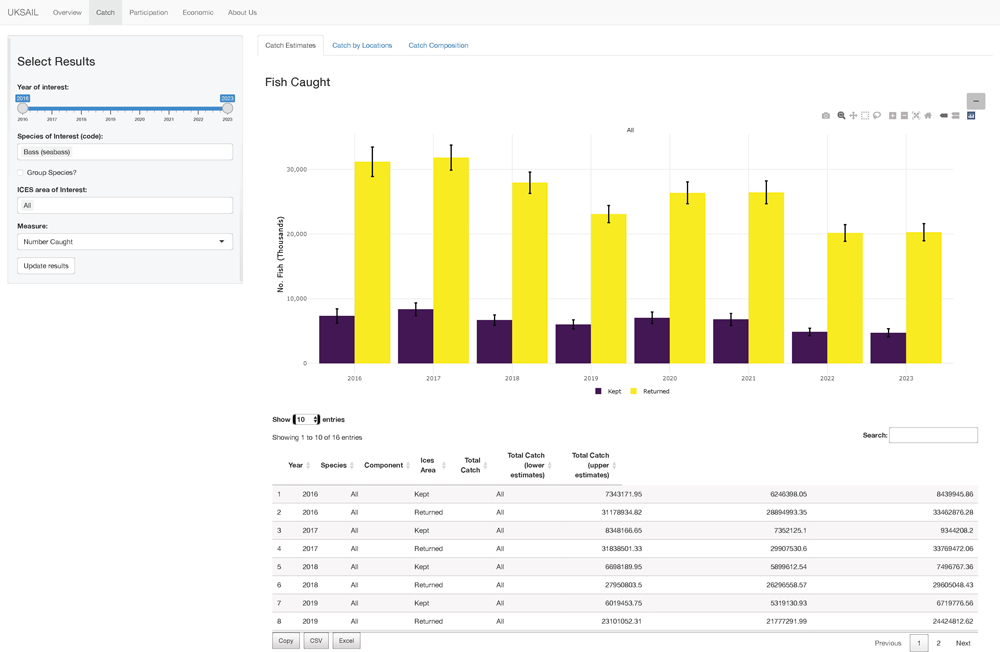
Task: Switch to Catch by Locations tab
Action: tap(362, 45)
